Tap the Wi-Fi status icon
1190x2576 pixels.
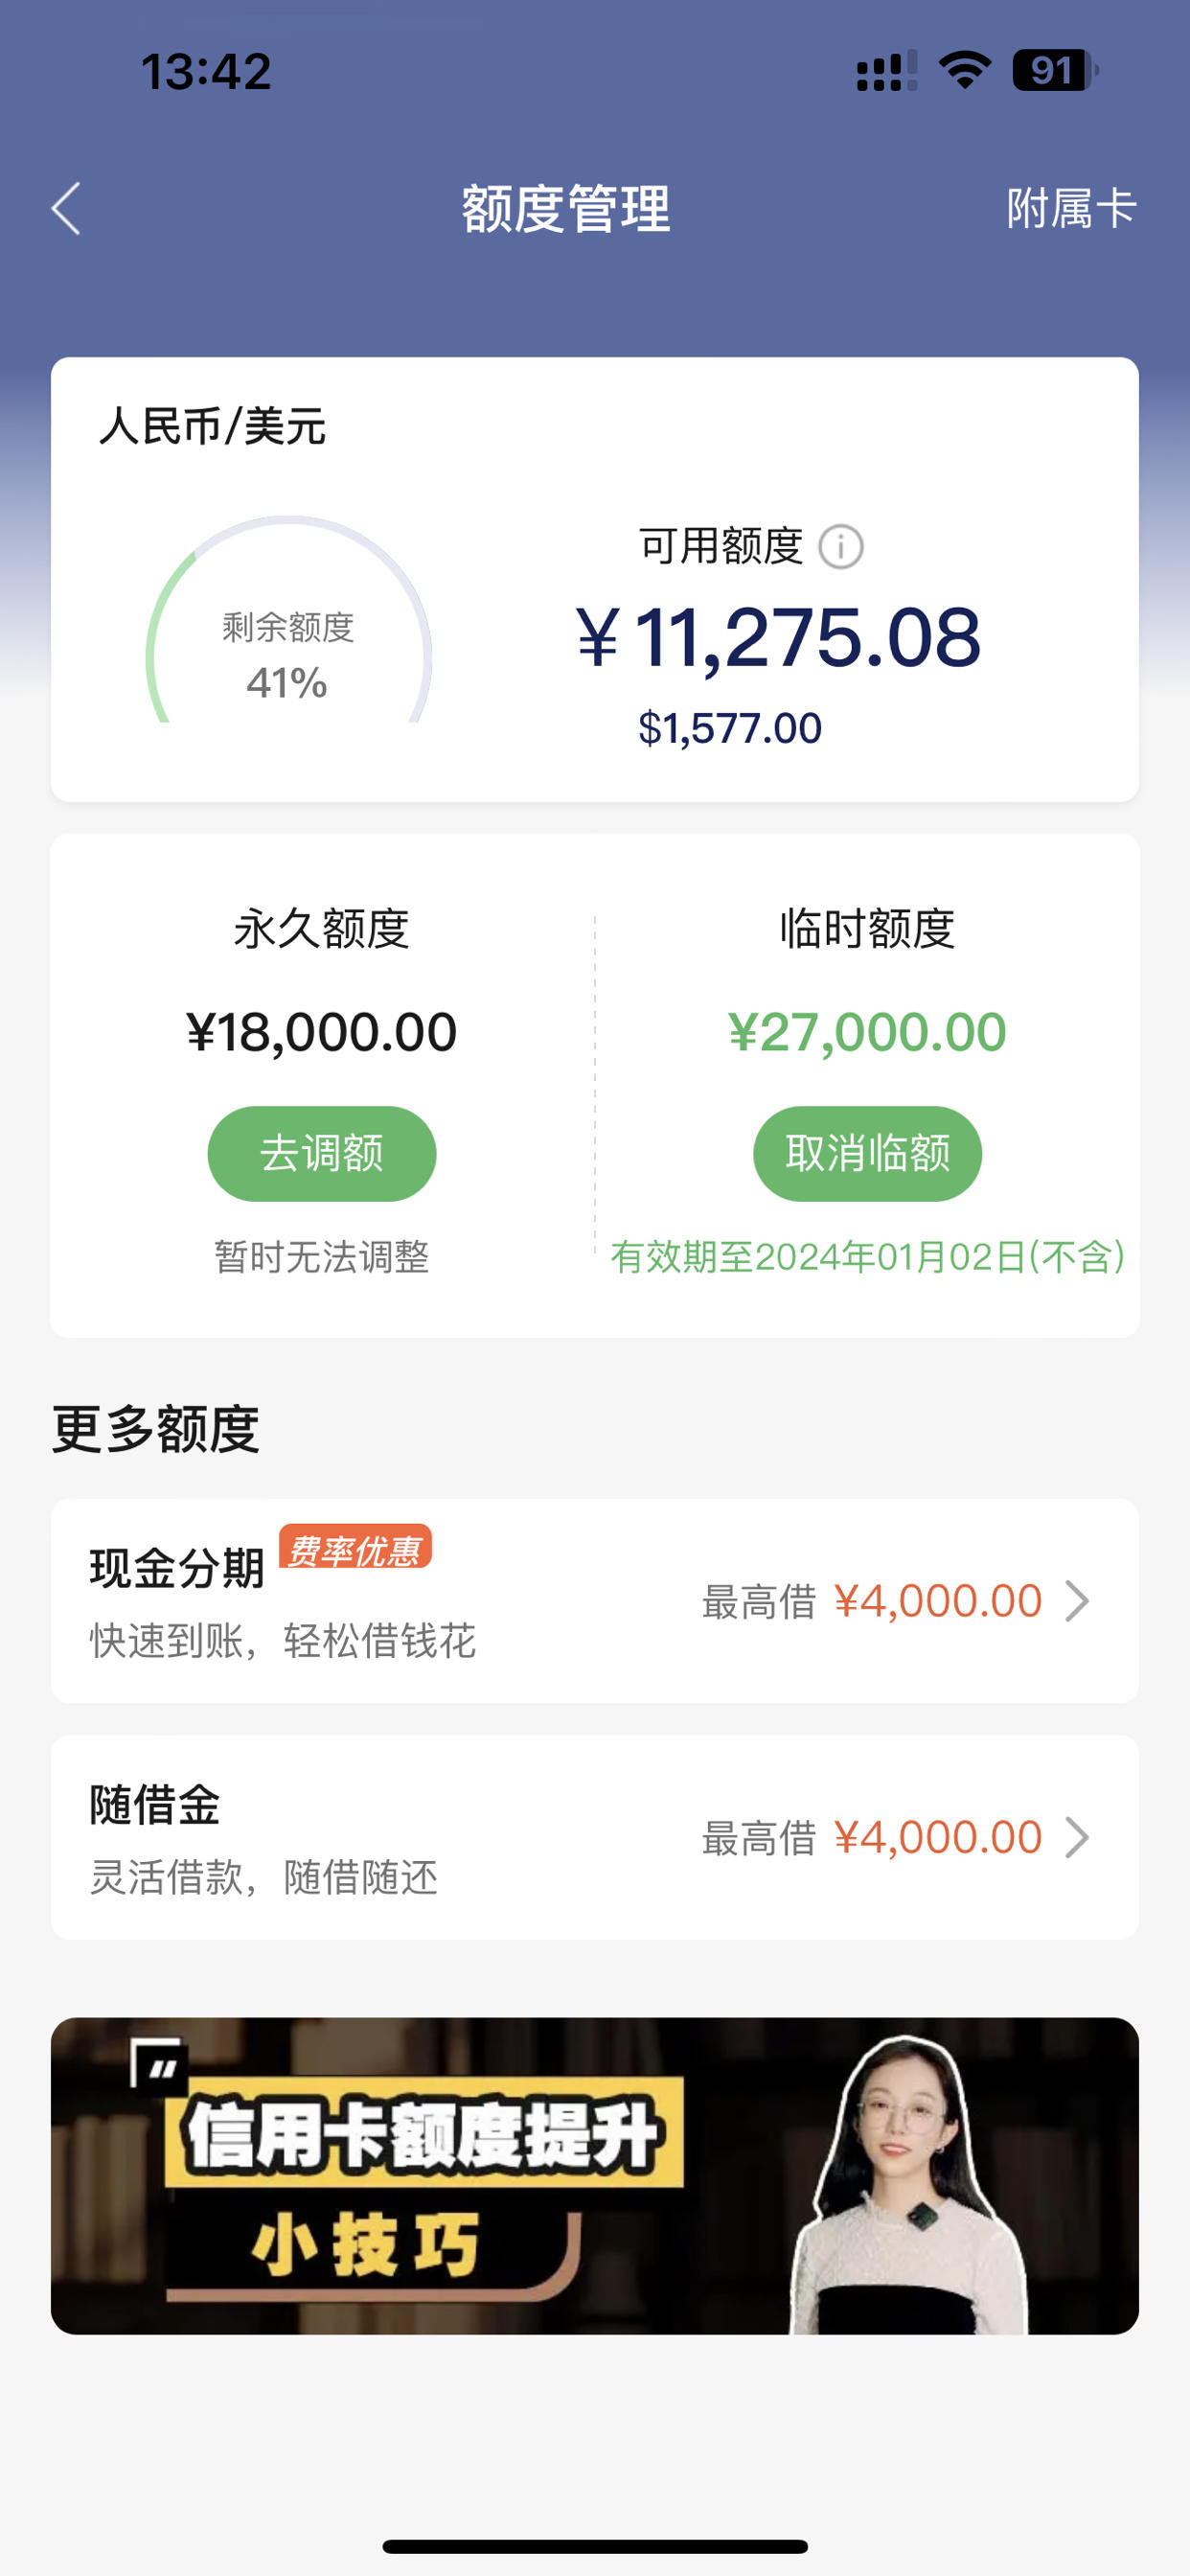click(964, 71)
